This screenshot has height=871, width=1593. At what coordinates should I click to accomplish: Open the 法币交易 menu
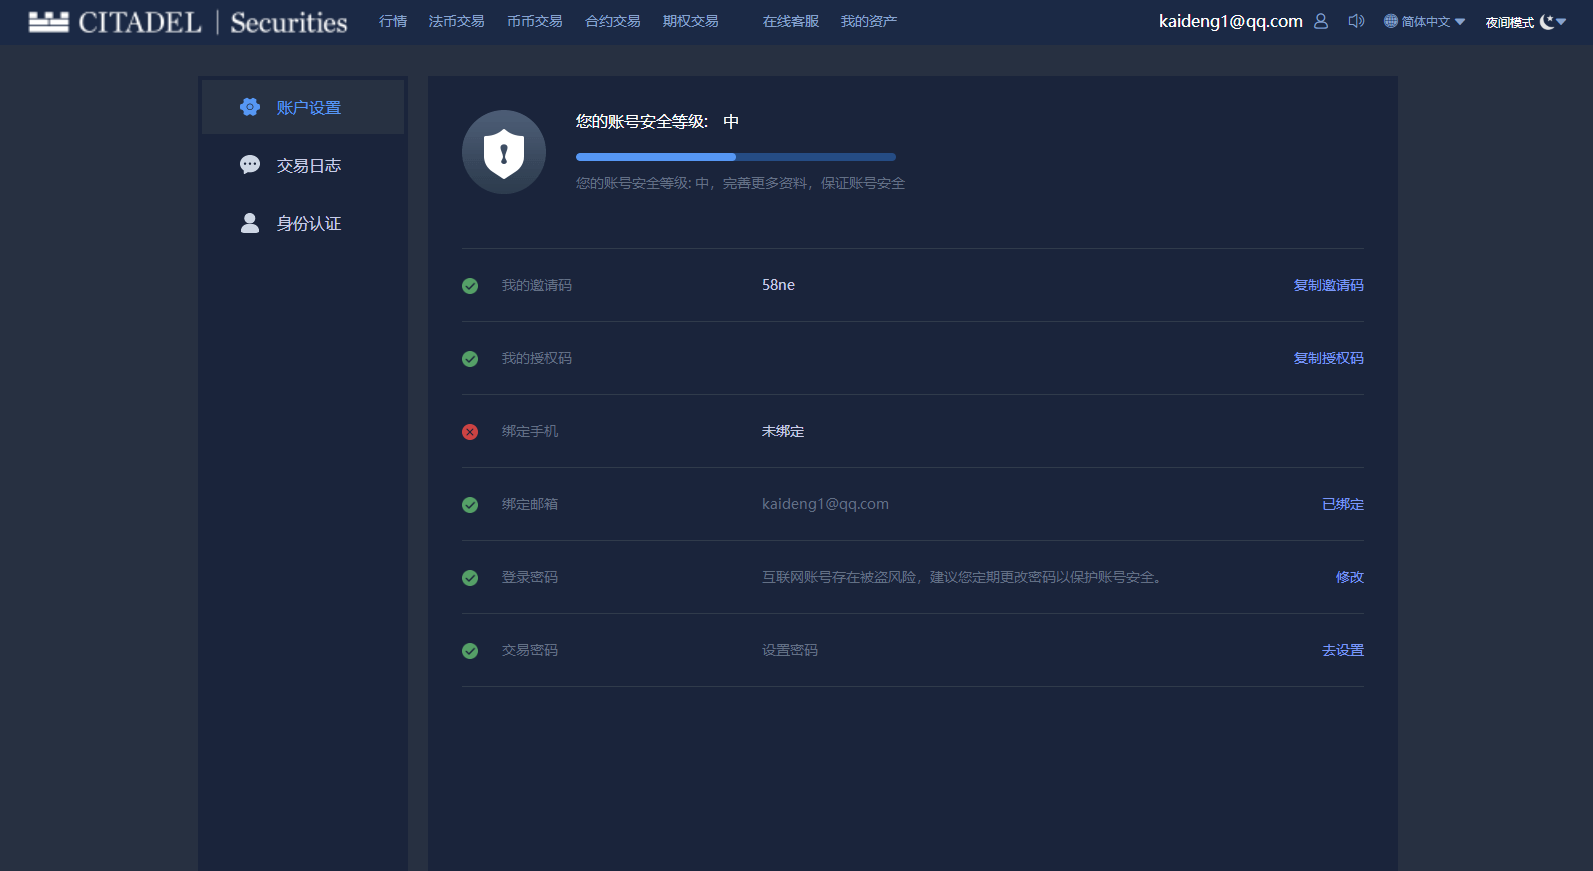point(457,21)
